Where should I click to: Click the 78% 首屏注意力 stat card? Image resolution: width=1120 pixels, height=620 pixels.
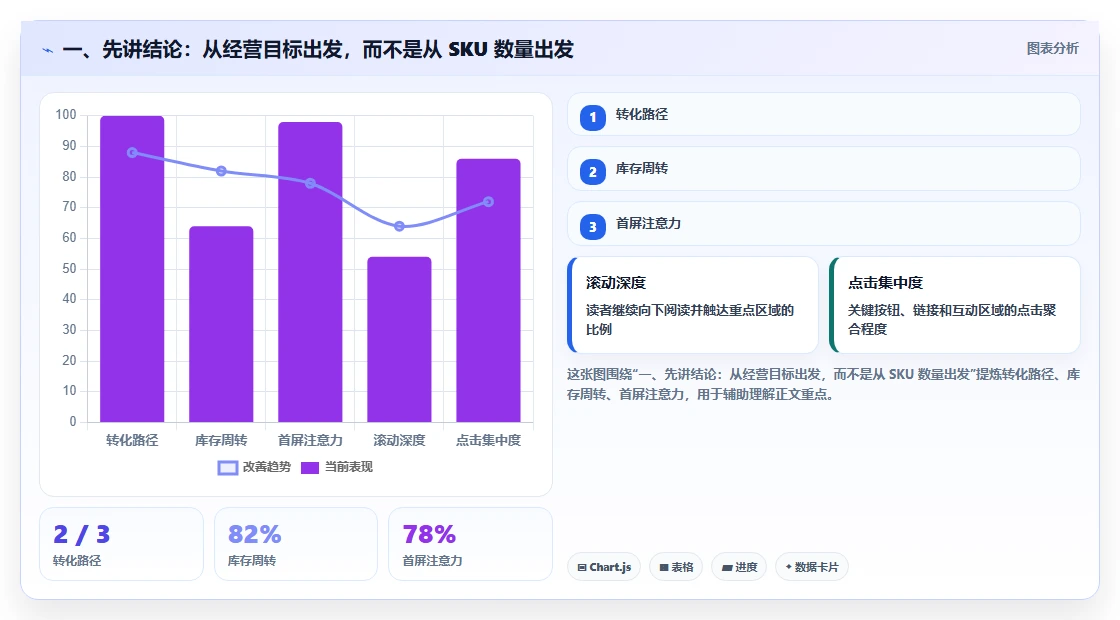pos(470,544)
